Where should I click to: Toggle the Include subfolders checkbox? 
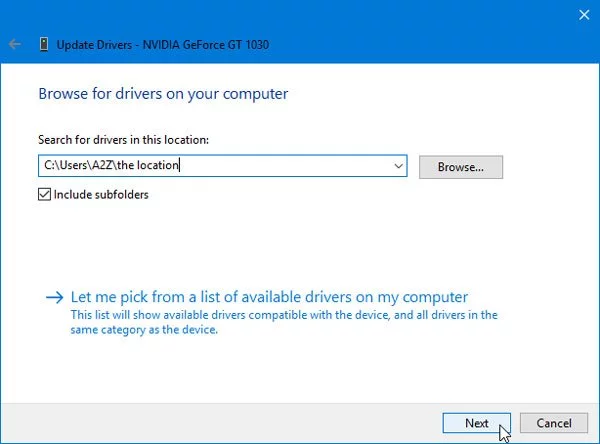coord(44,195)
